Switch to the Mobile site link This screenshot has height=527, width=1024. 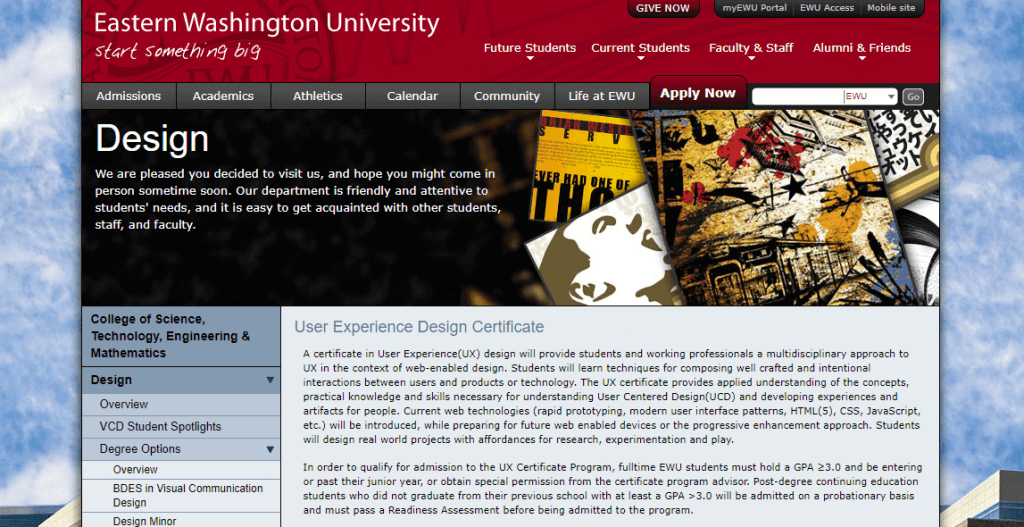pos(891,8)
